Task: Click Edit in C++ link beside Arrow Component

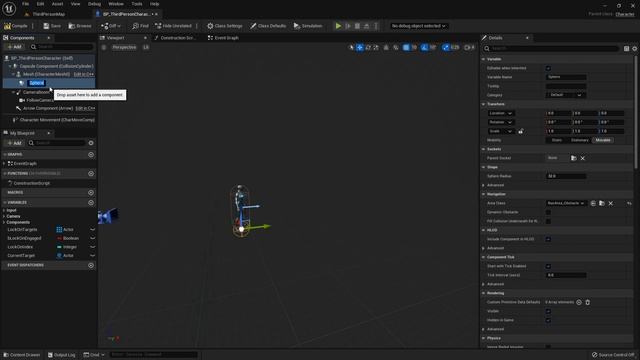Action: (x=85, y=108)
